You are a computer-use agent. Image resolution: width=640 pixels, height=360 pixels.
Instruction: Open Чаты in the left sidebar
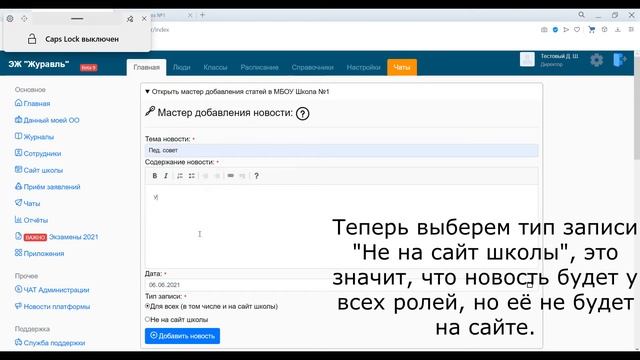point(27,203)
